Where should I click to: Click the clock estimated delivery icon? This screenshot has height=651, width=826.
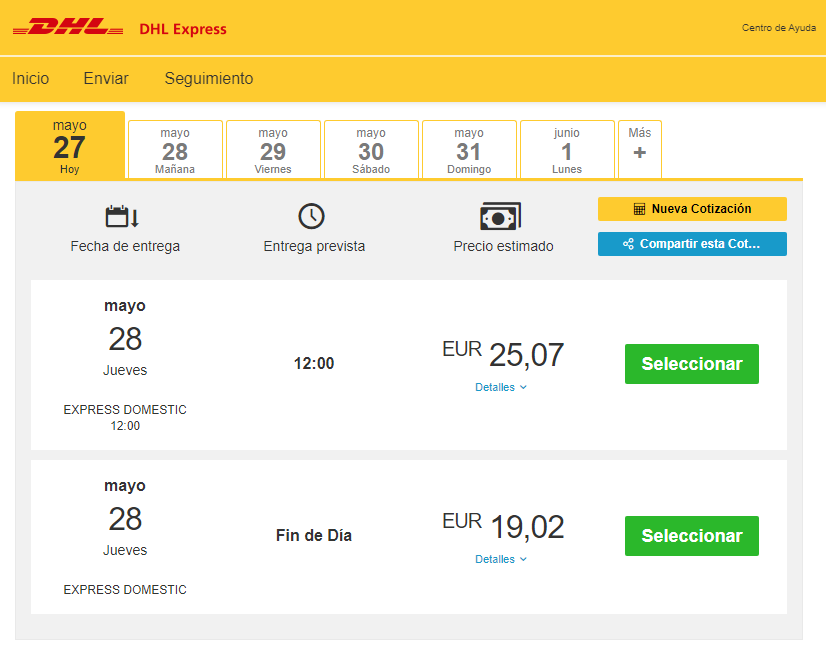point(312,216)
